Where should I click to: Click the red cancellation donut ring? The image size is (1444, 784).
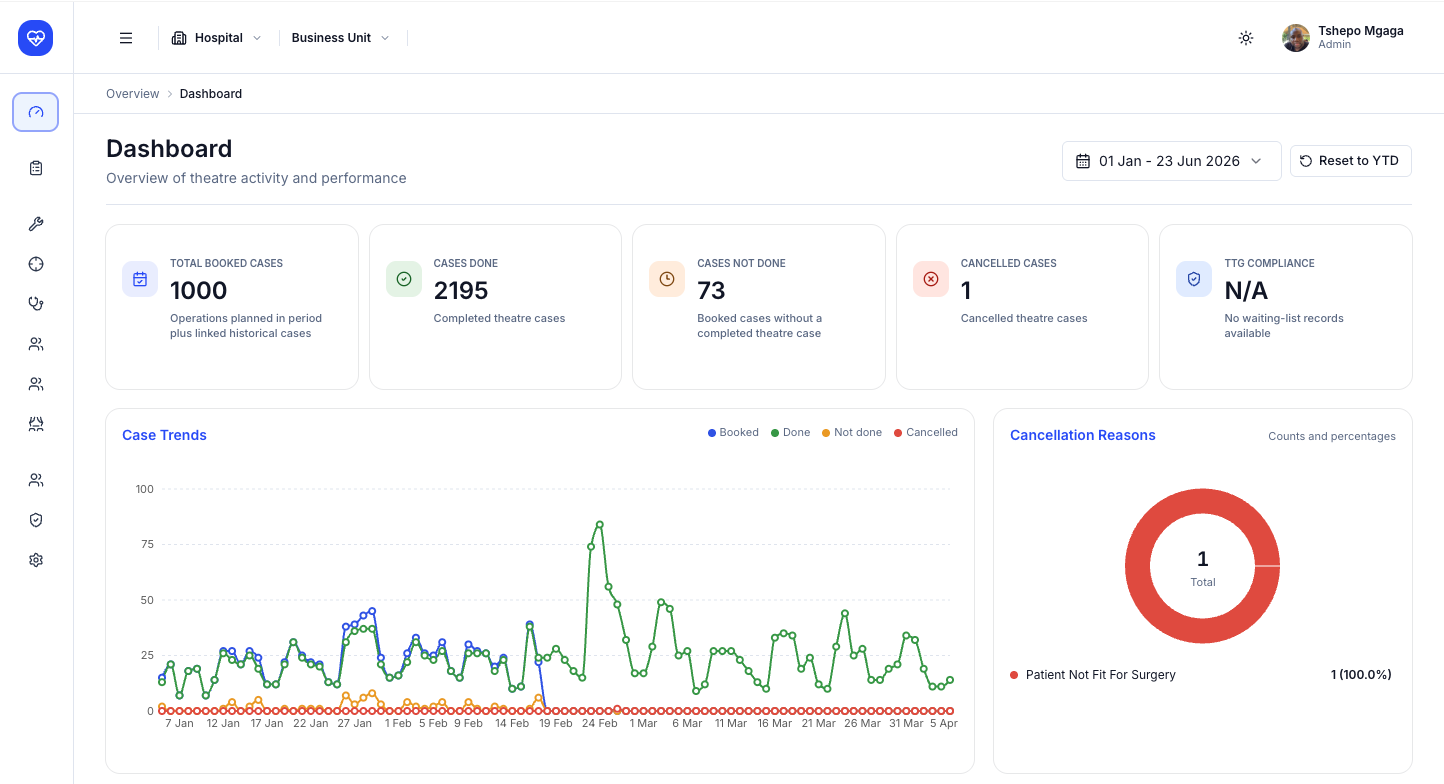(1138, 566)
